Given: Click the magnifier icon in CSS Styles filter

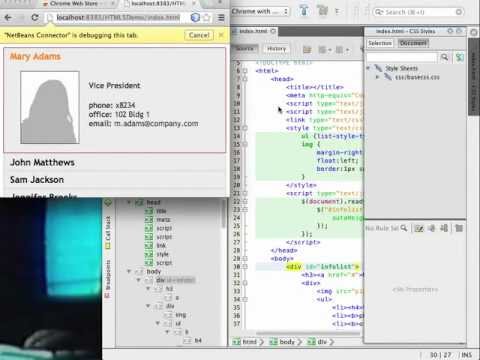Looking at the screenshot, I should pos(444,57).
